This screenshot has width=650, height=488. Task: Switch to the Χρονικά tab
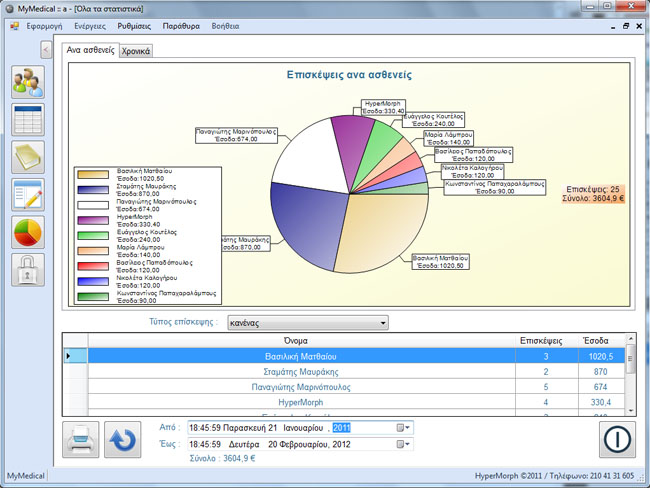tap(136, 50)
